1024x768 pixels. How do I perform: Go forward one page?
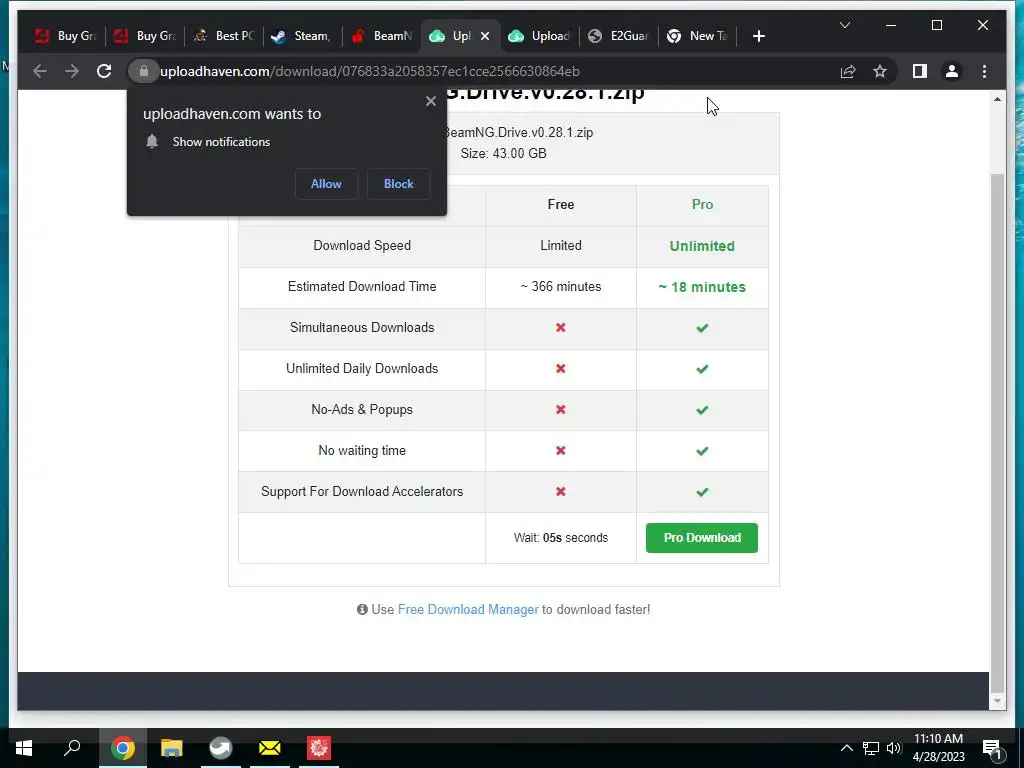tap(72, 71)
